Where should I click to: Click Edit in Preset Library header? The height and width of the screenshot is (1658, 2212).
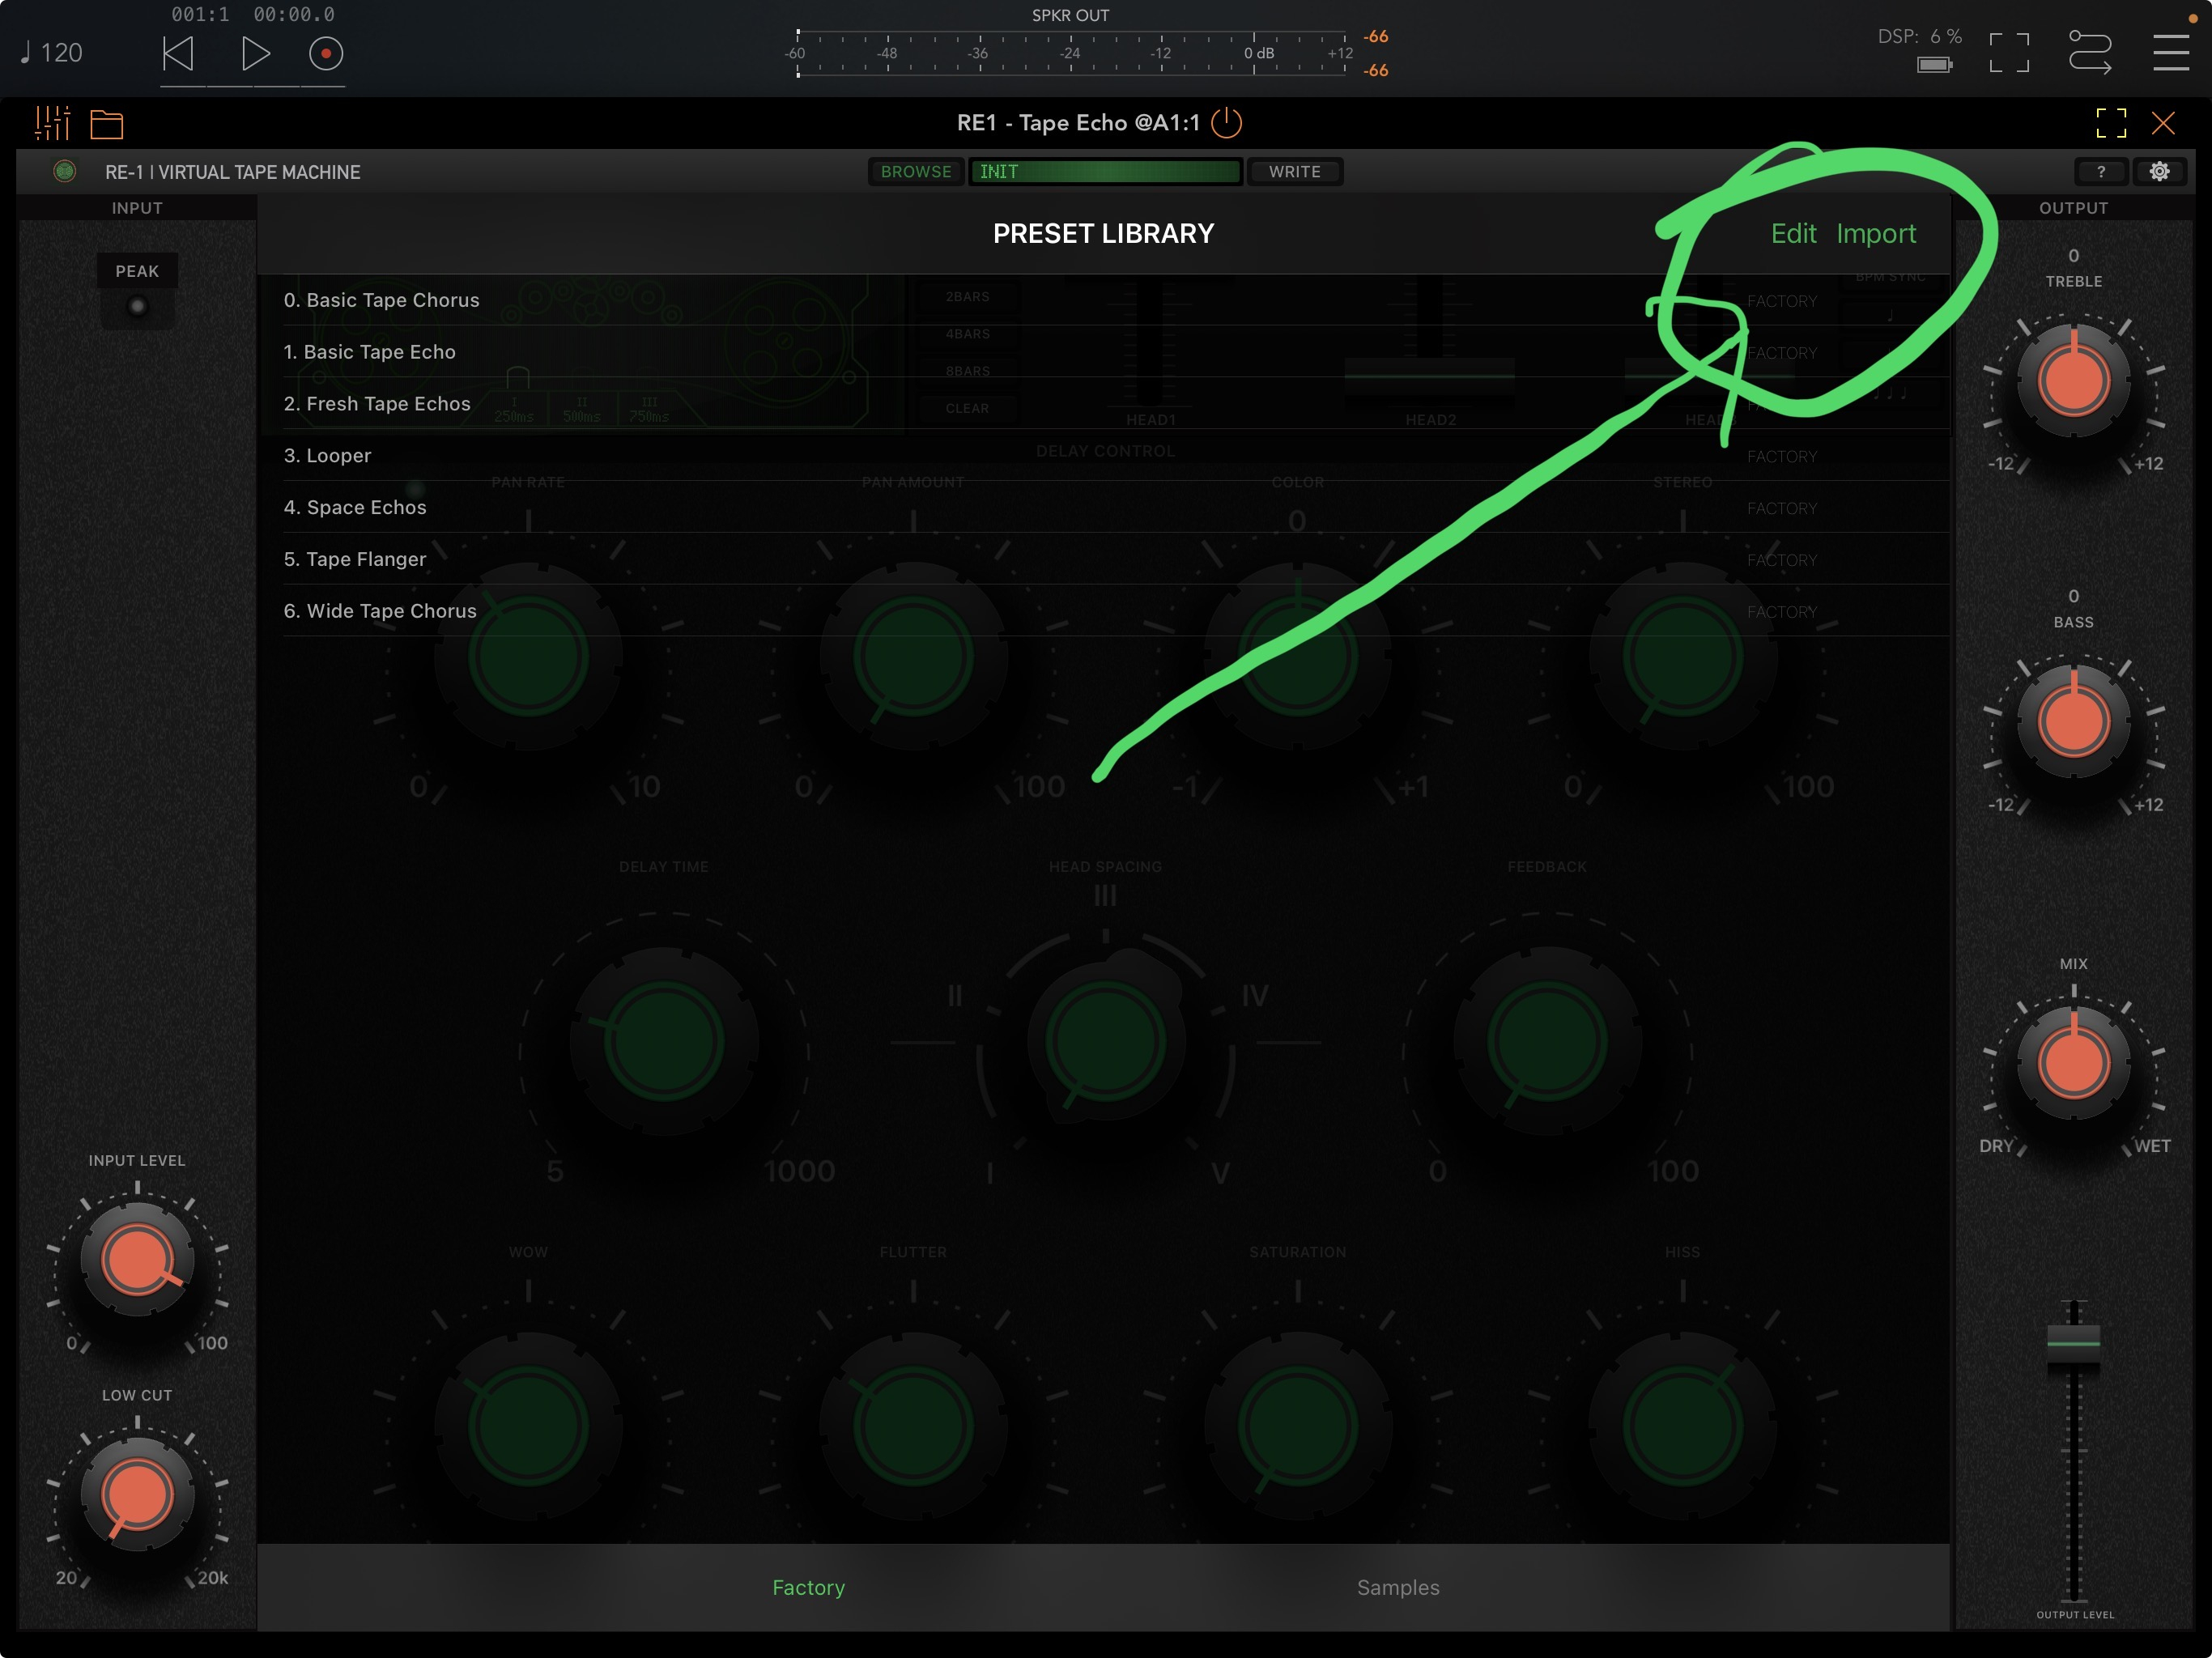tap(1793, 233)
